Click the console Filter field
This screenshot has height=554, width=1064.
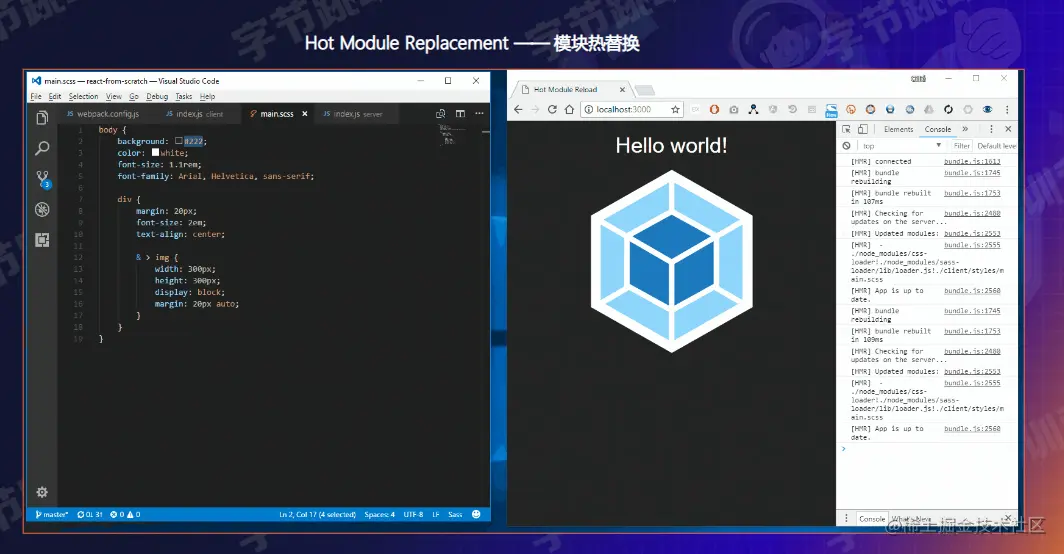(x=962, y=146)
